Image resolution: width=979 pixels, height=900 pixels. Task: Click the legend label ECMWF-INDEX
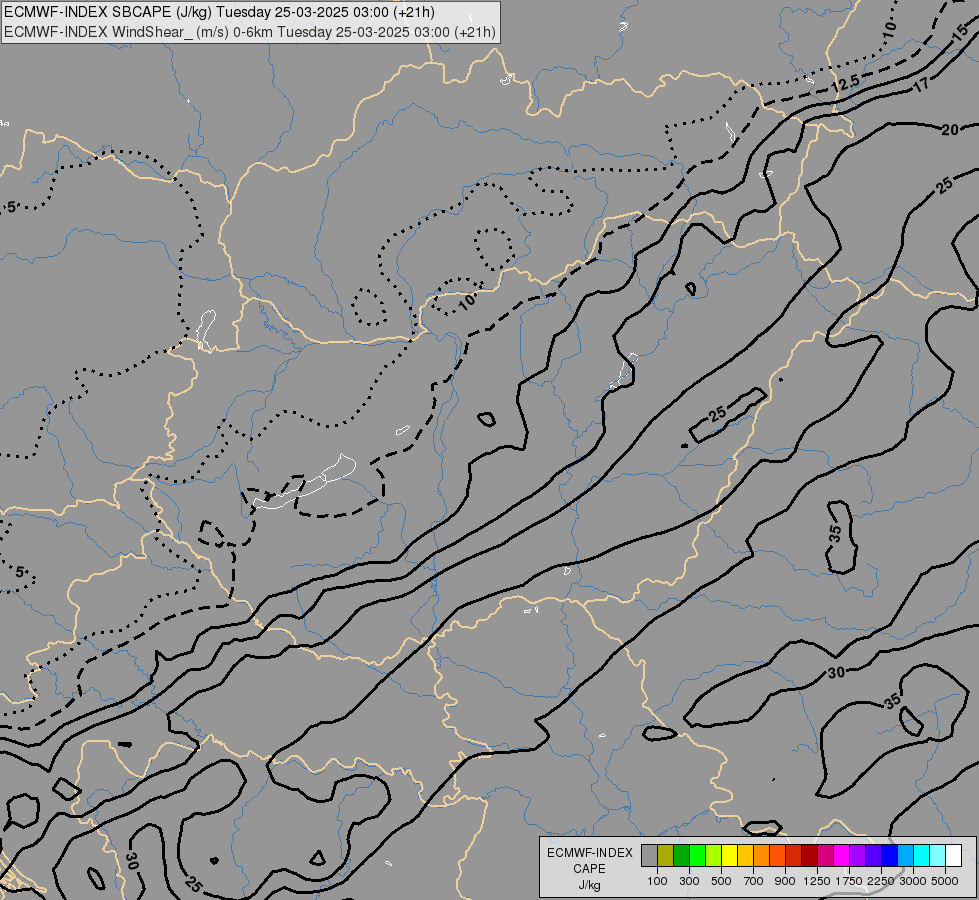click(x=589, y=853)
